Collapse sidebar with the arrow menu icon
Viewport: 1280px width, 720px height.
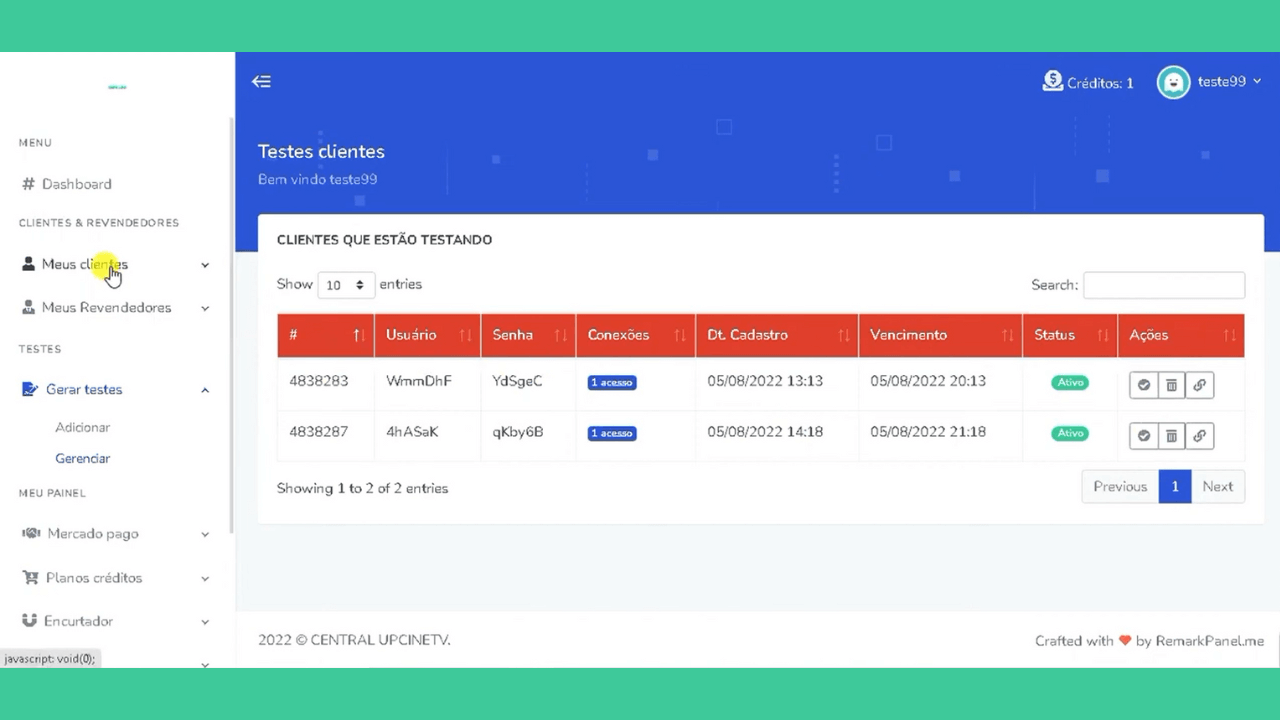point(261,82)
